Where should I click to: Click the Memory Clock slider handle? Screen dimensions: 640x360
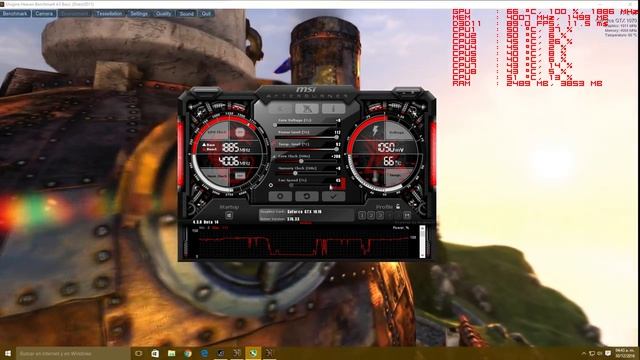pyautogui.click(x=295, y=173)
